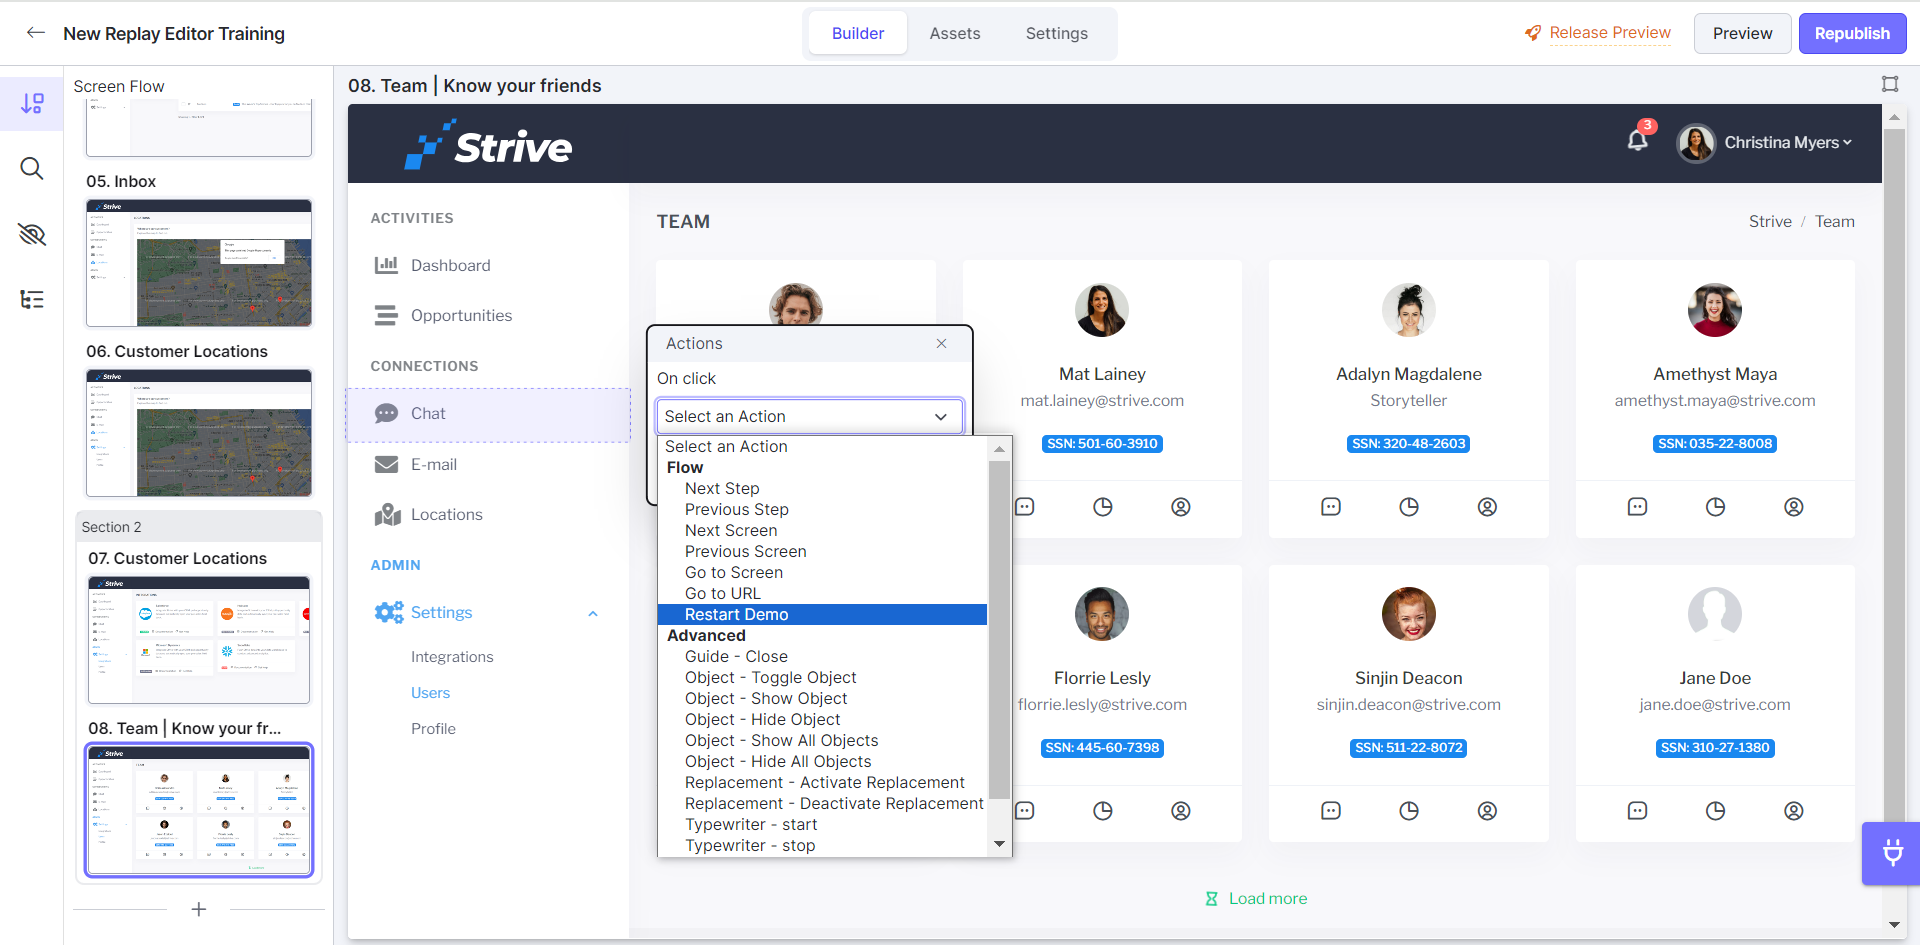
Task: Select the 05. Inbox screen thumbnail
Action: [199, 263]
